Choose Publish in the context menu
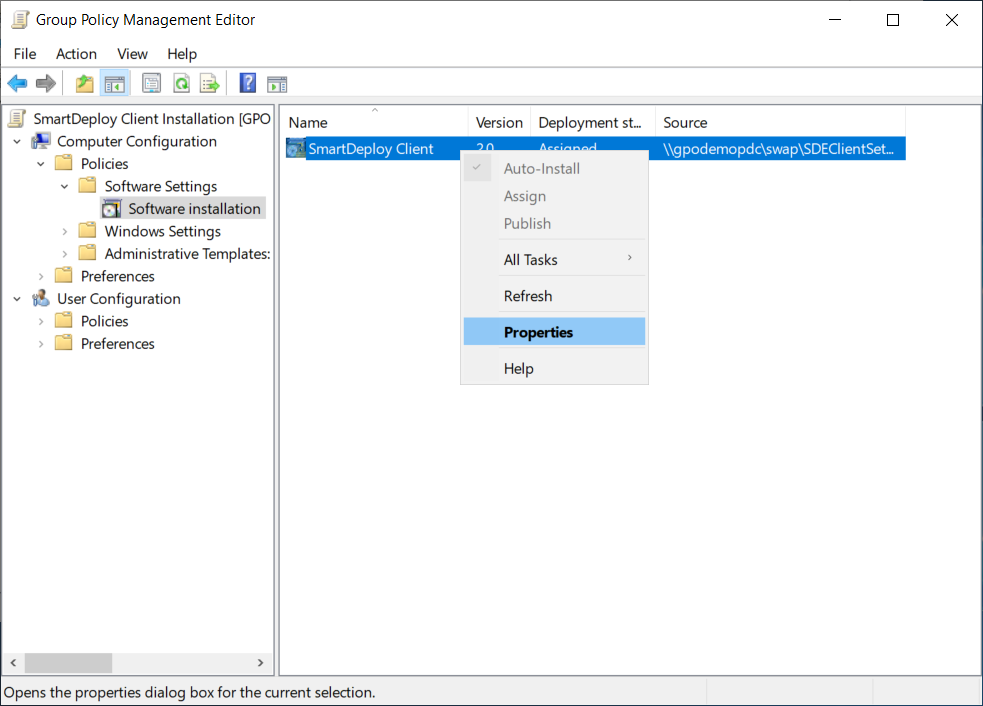Screen dimensions: 983x706 click(554, 224)
